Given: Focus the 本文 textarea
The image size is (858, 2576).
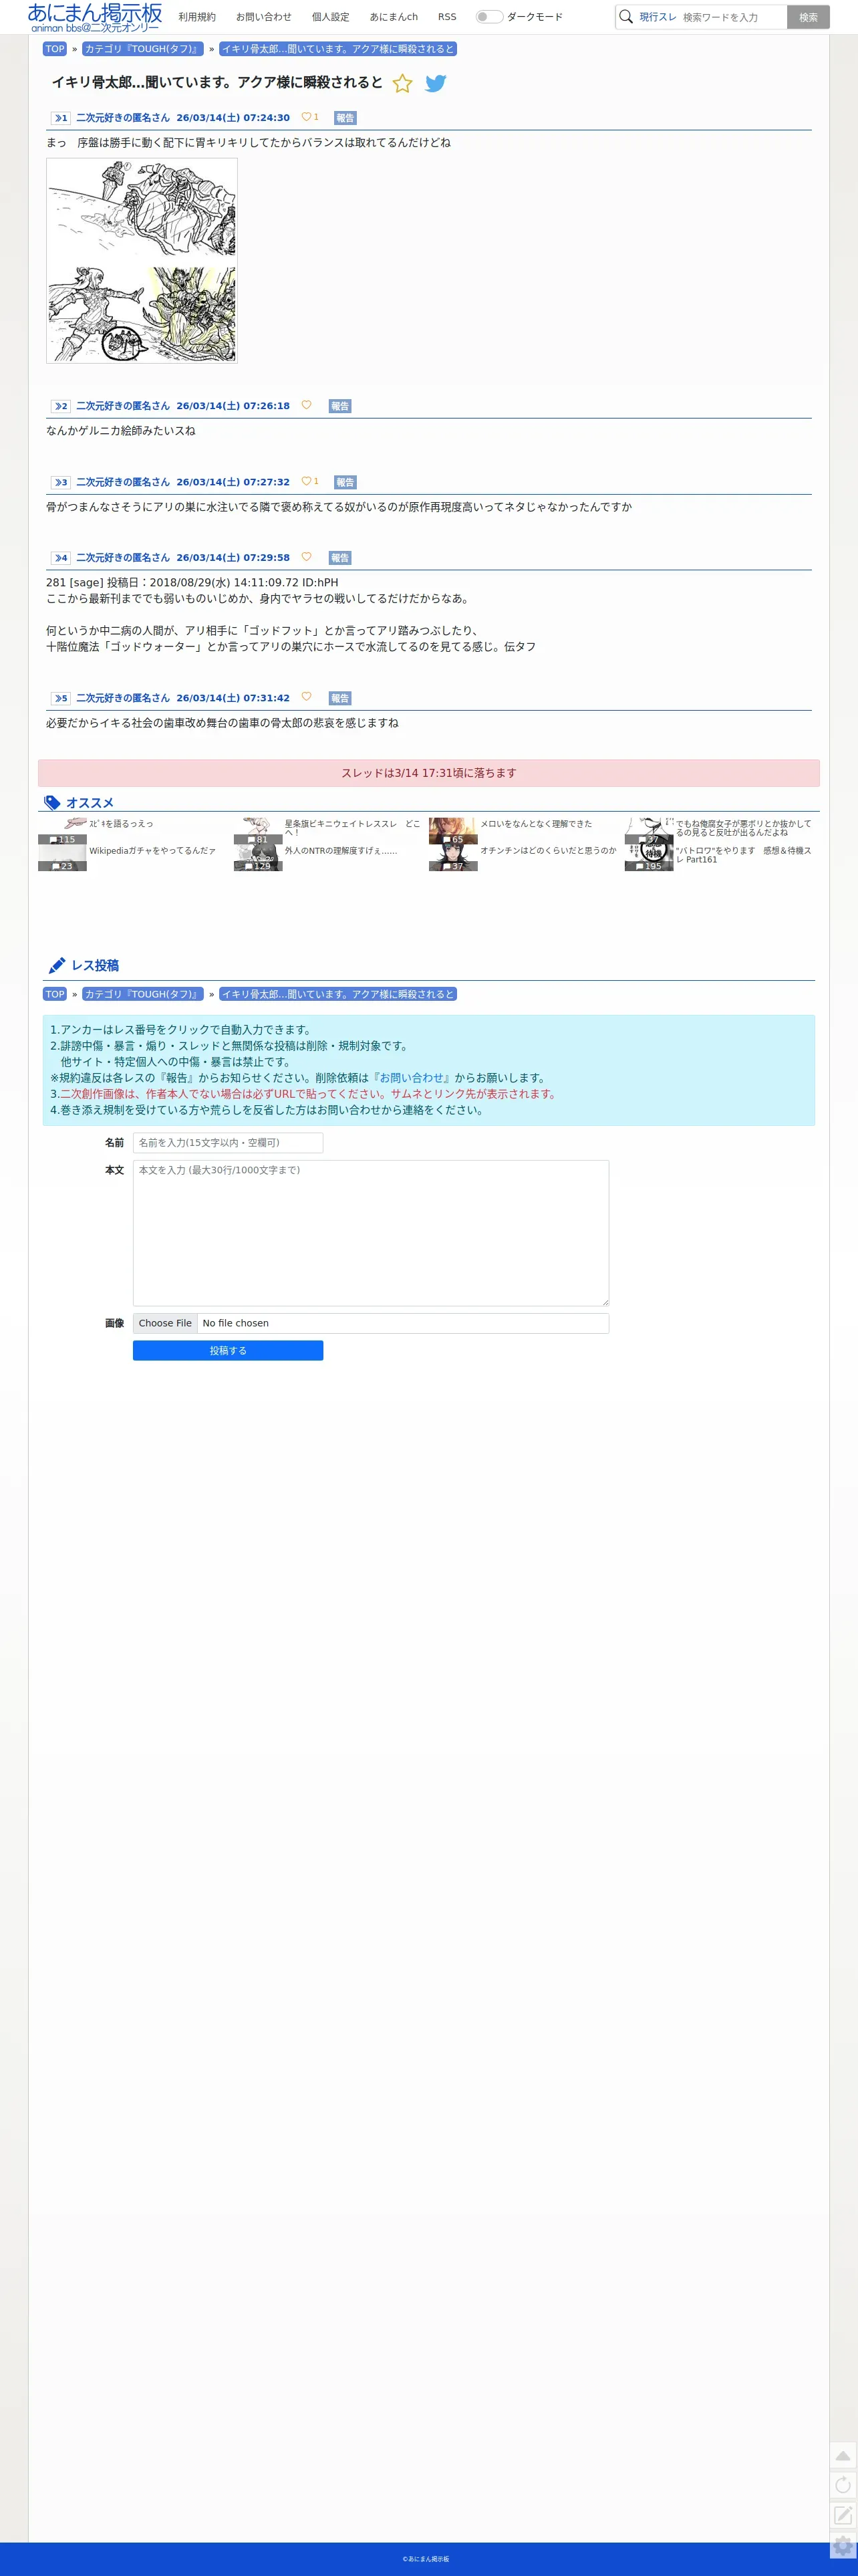Looking at the screenshot, I should pos(371,1233).
